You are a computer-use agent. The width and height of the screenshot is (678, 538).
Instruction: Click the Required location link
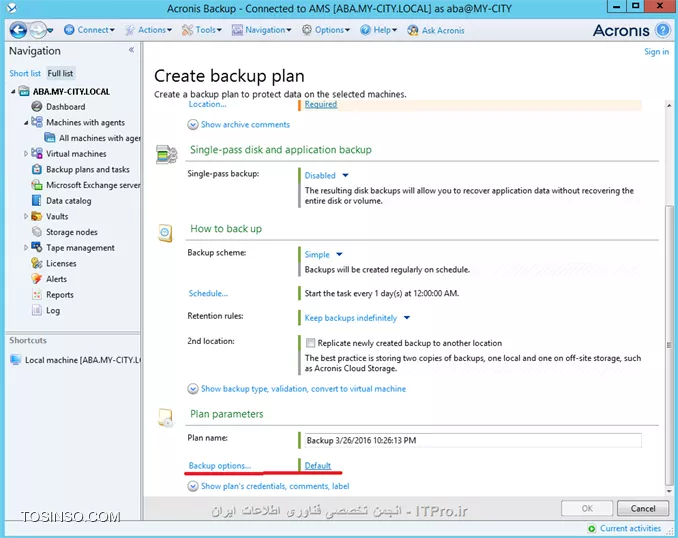click(321, 104)
